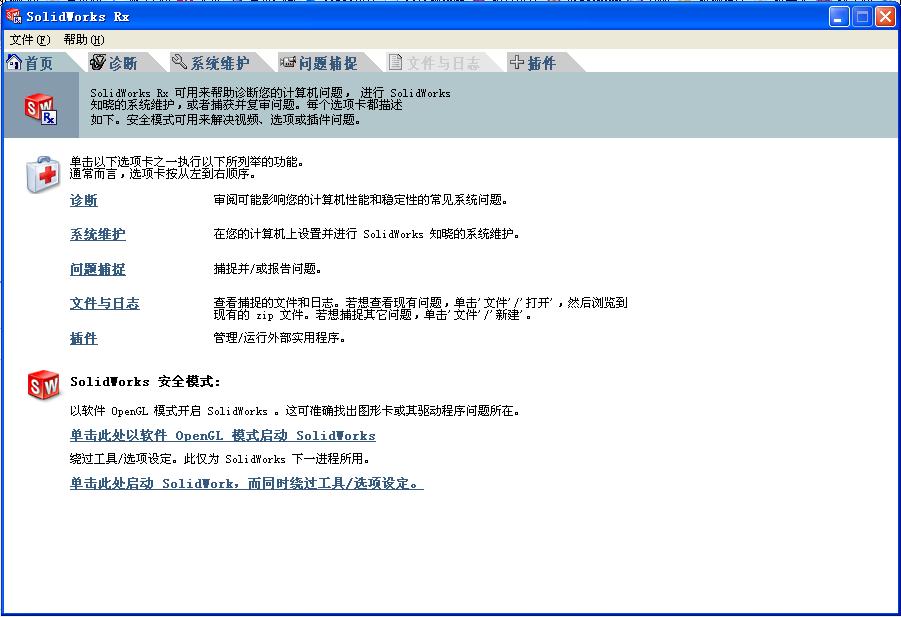This screenshot has width=901, height=617.
Task: Close the SolidWorks Rx window
Action: point(885,17)
